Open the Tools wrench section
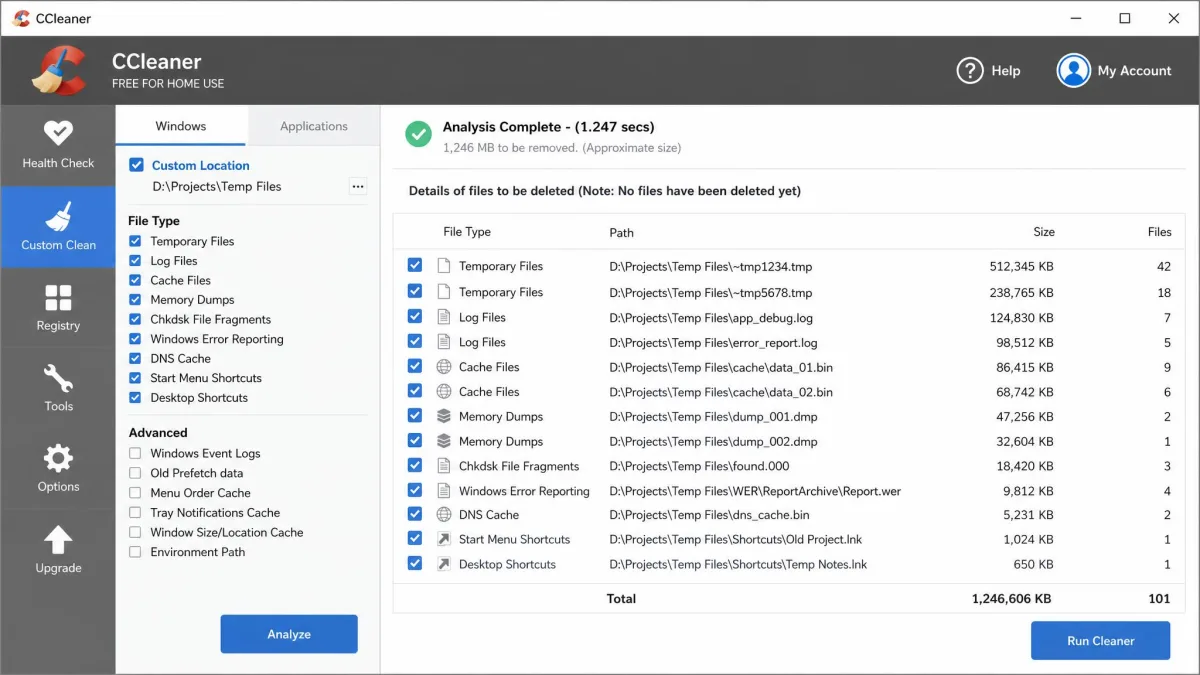 58,388
